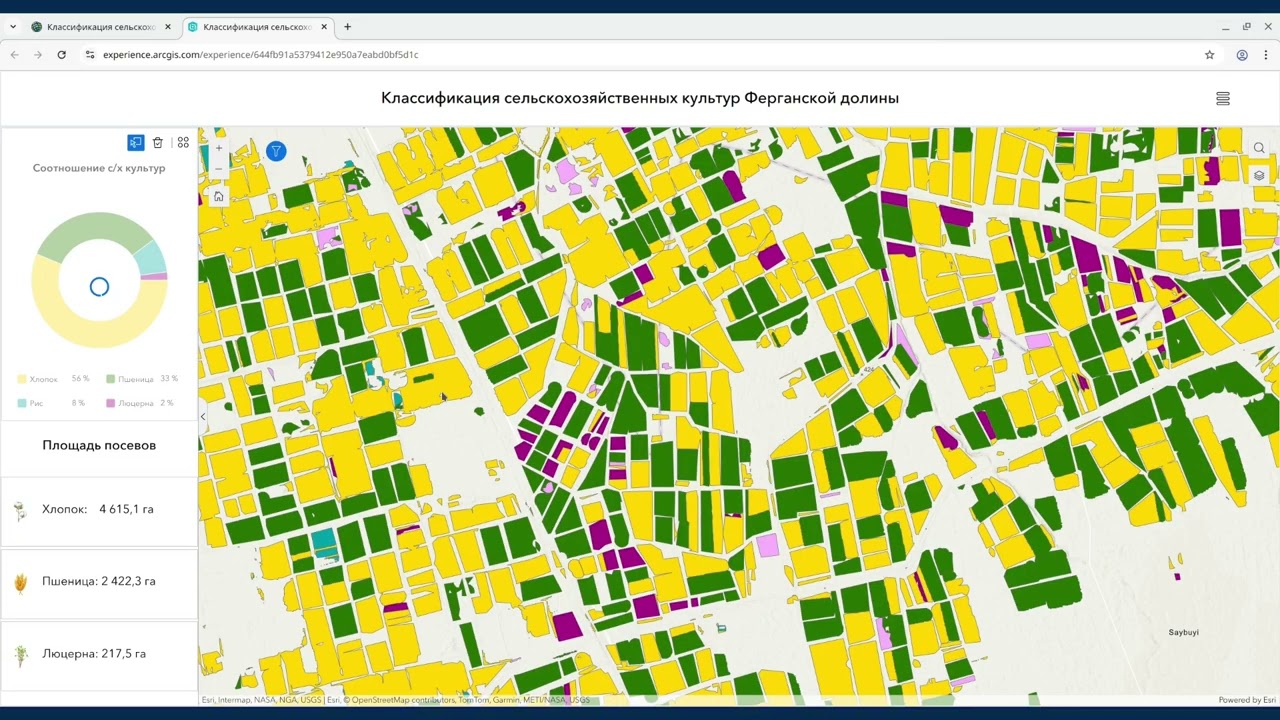Click the 'Площадь посевов' heading
The height and width of the screenshot is (720, 1280).
[x=99, y=445]
